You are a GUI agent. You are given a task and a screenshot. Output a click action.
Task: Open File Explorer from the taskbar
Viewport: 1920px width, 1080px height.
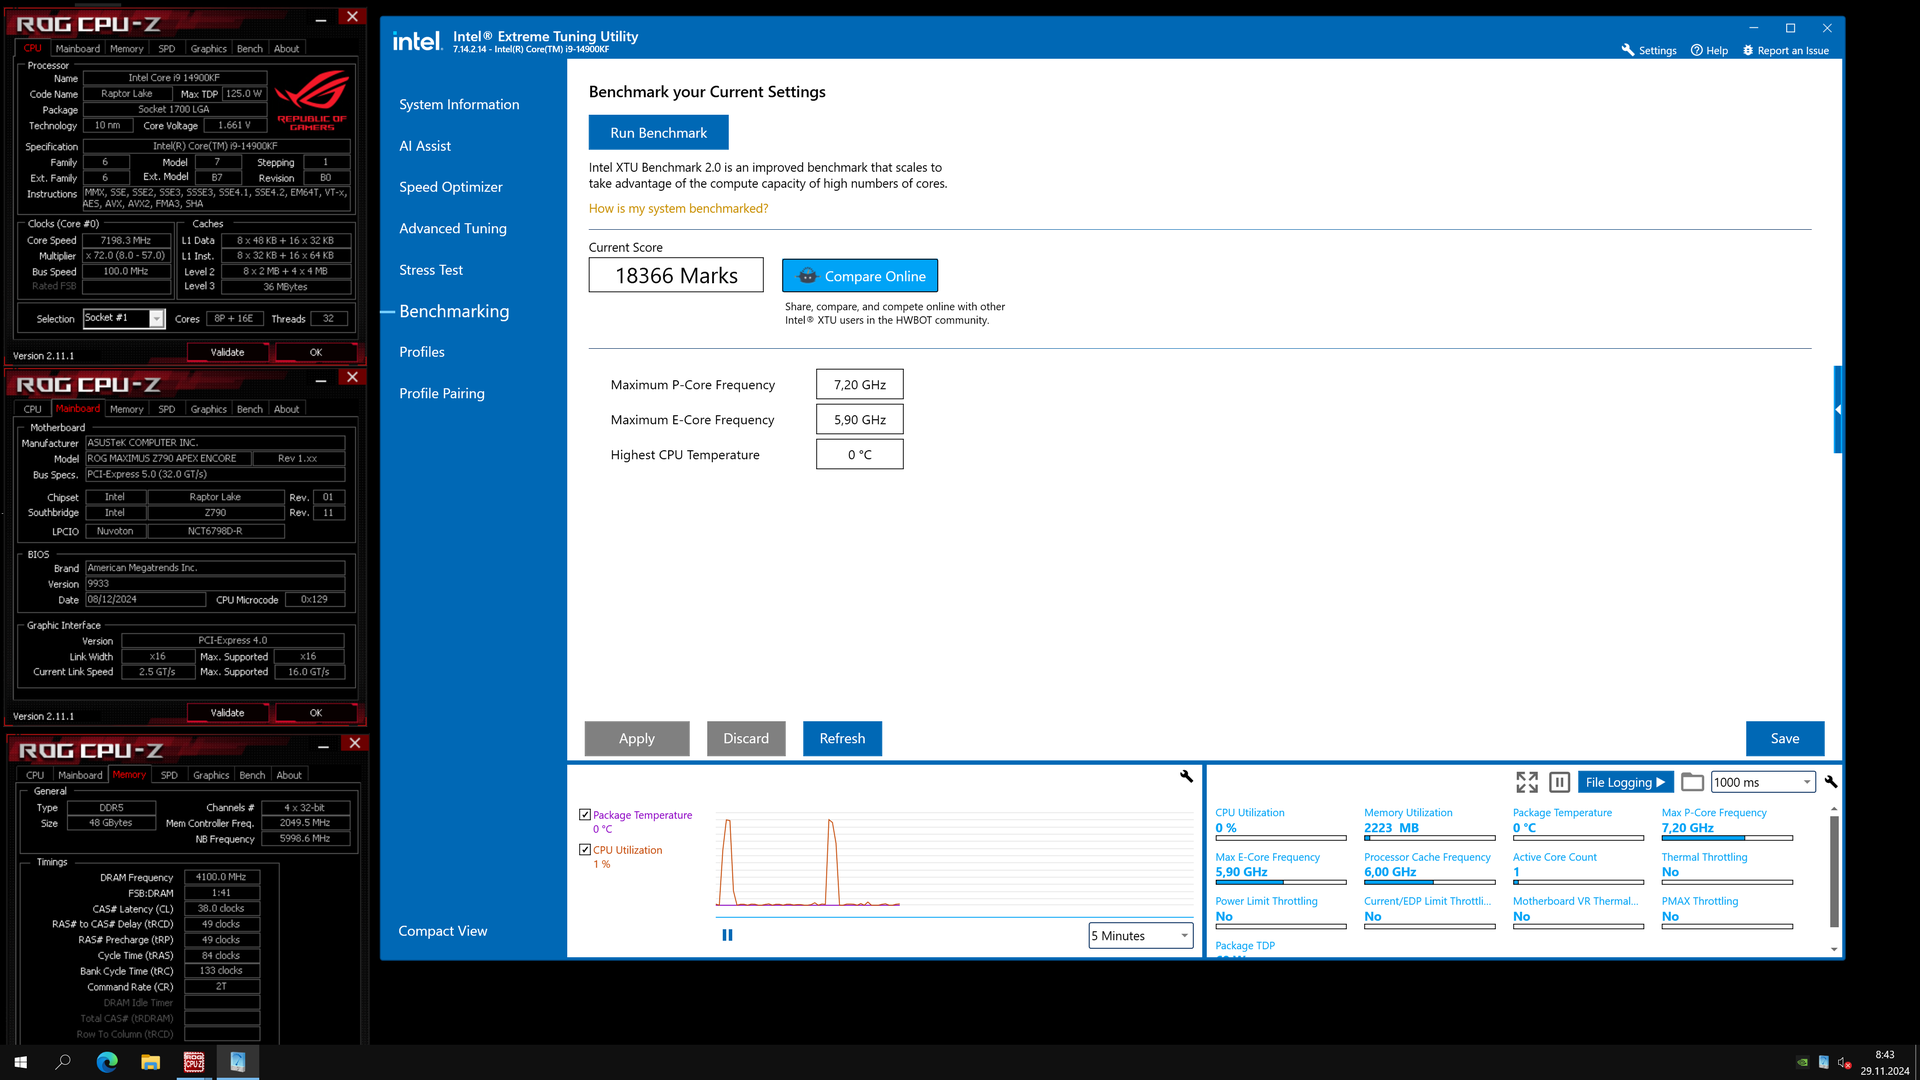[150, 1062]
